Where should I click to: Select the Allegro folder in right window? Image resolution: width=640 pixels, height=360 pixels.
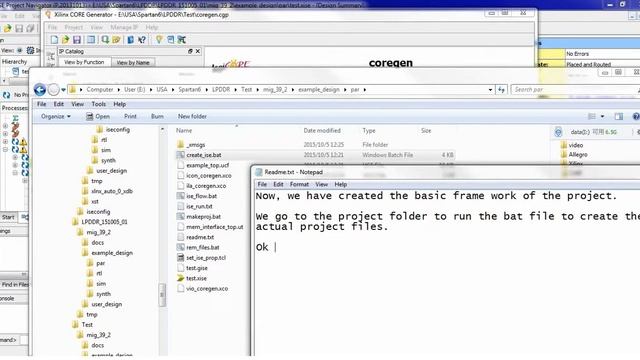point(578,154)
